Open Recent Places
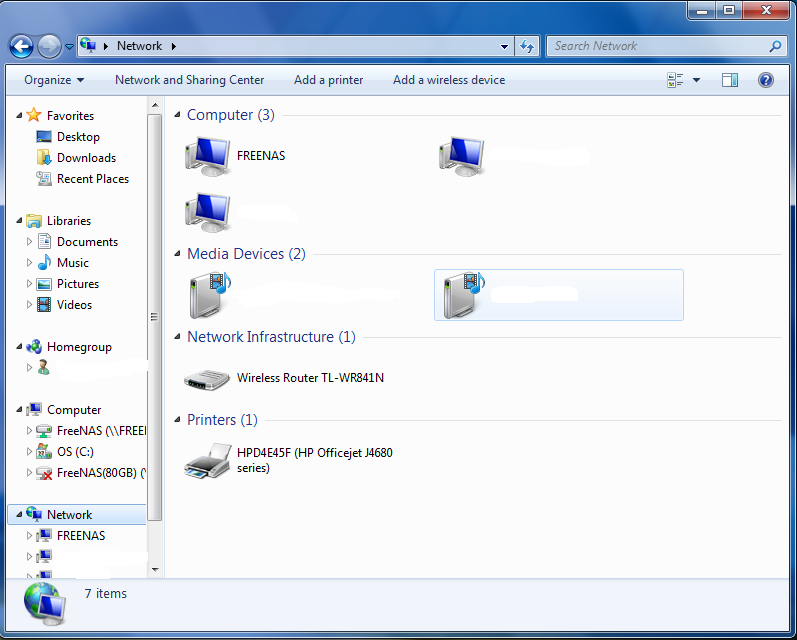 93,179
